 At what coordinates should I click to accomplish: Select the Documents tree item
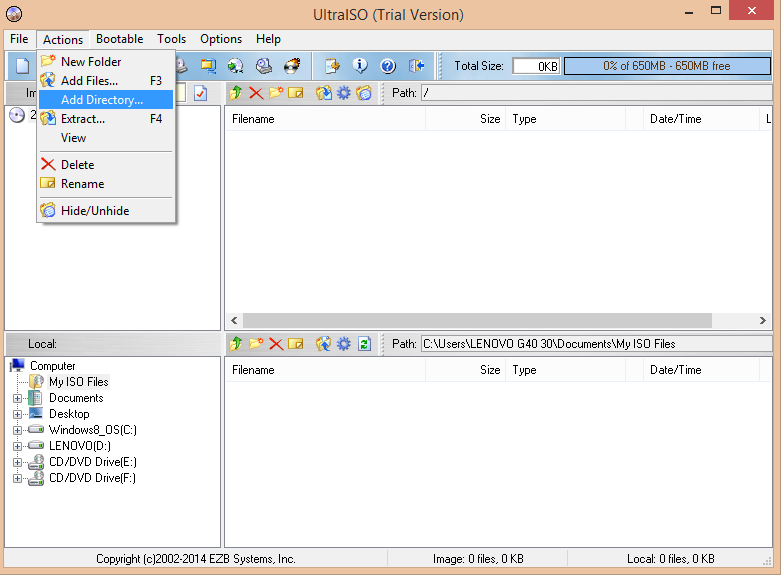click(x=76, y=398)
